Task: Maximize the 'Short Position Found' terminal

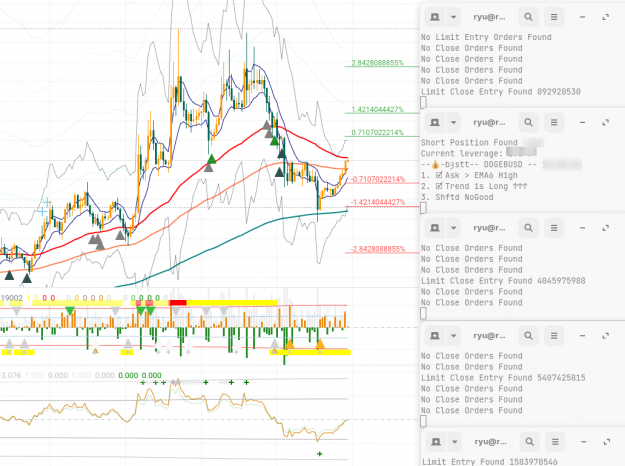Action: (x=605, y=122)
